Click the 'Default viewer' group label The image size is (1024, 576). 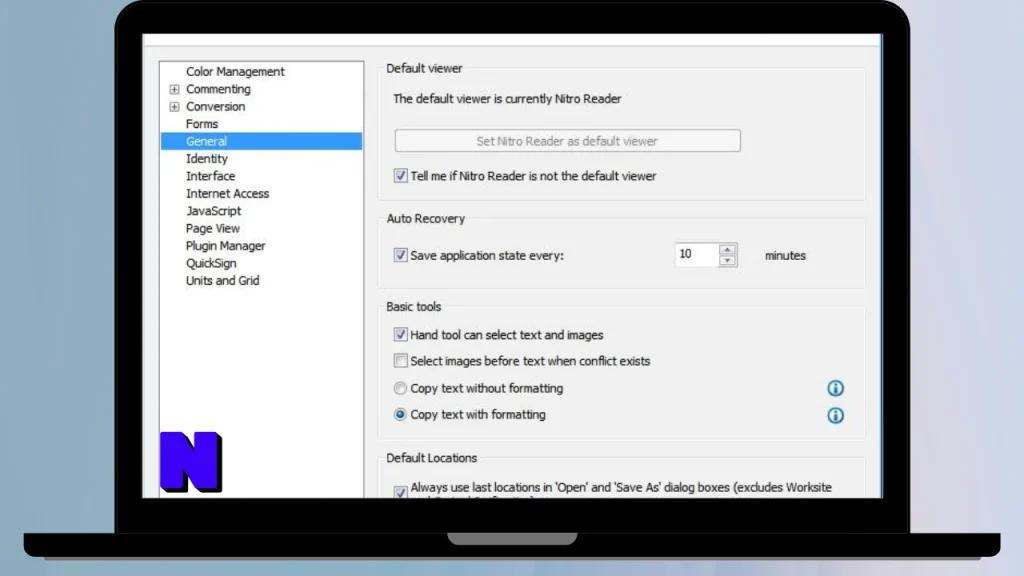pyautogui.click(x=424, y=68)
